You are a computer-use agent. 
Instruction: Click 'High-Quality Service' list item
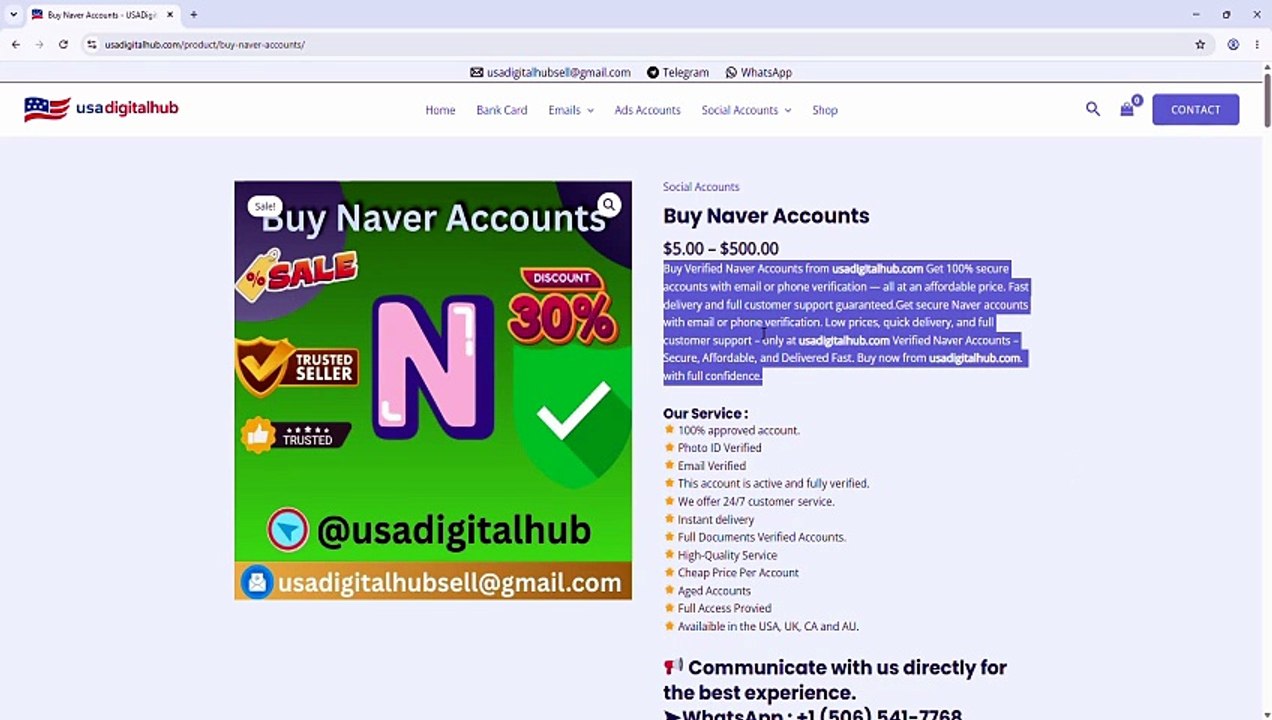tap(727, 555)
